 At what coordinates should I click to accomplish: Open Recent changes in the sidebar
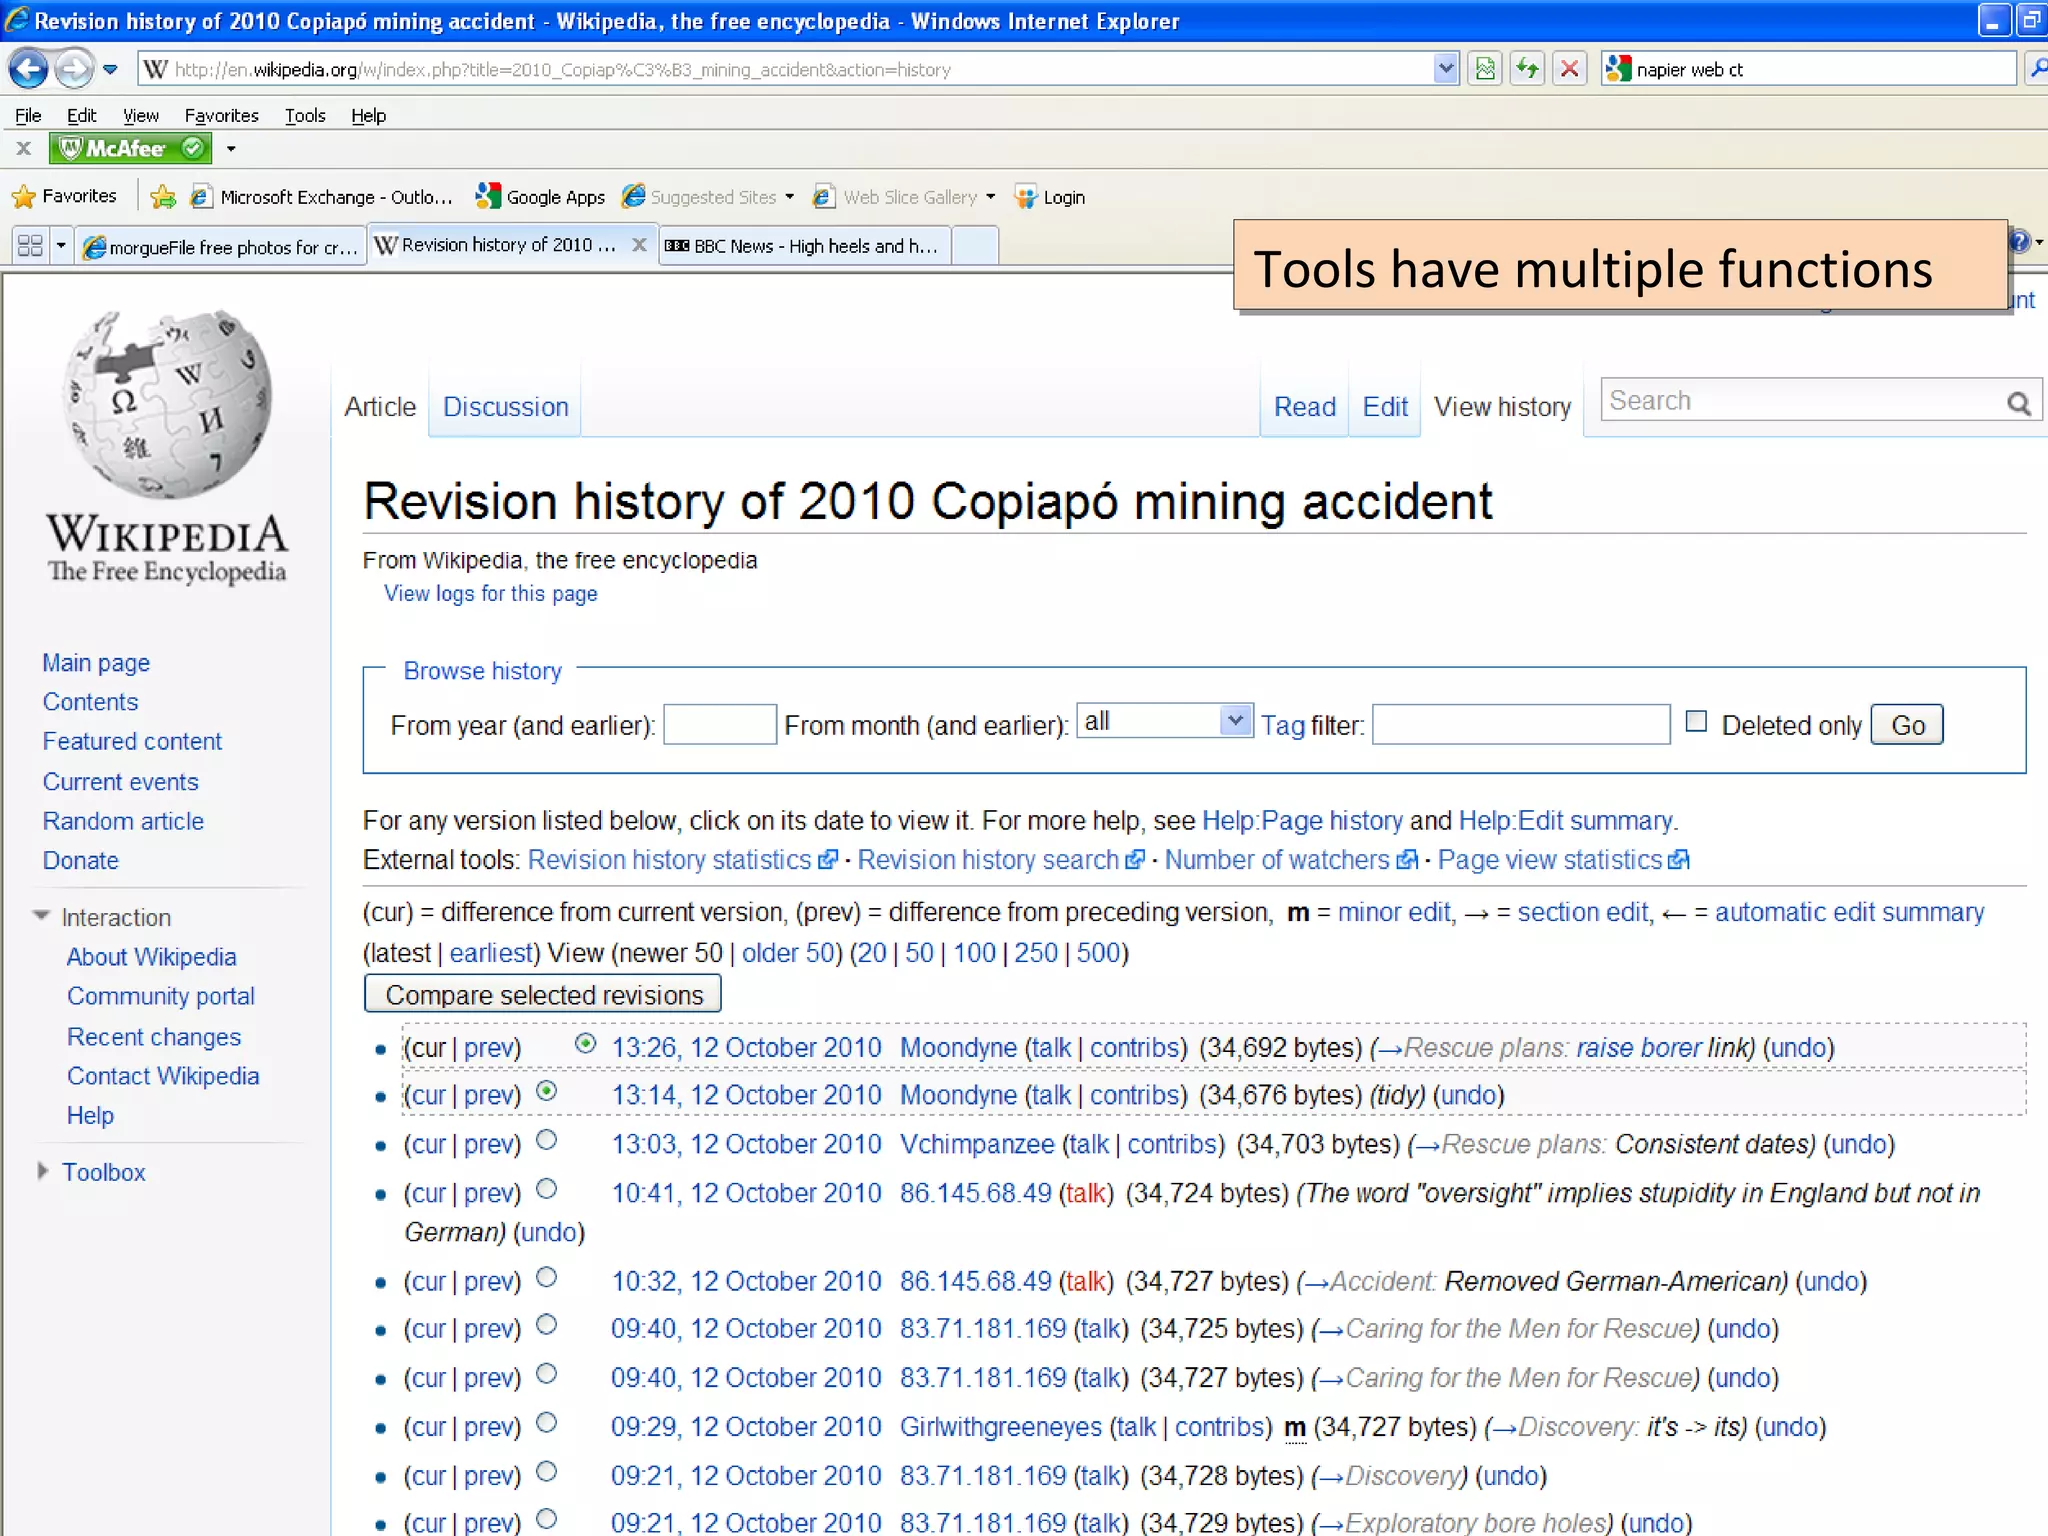click(x=154, y=1037)
